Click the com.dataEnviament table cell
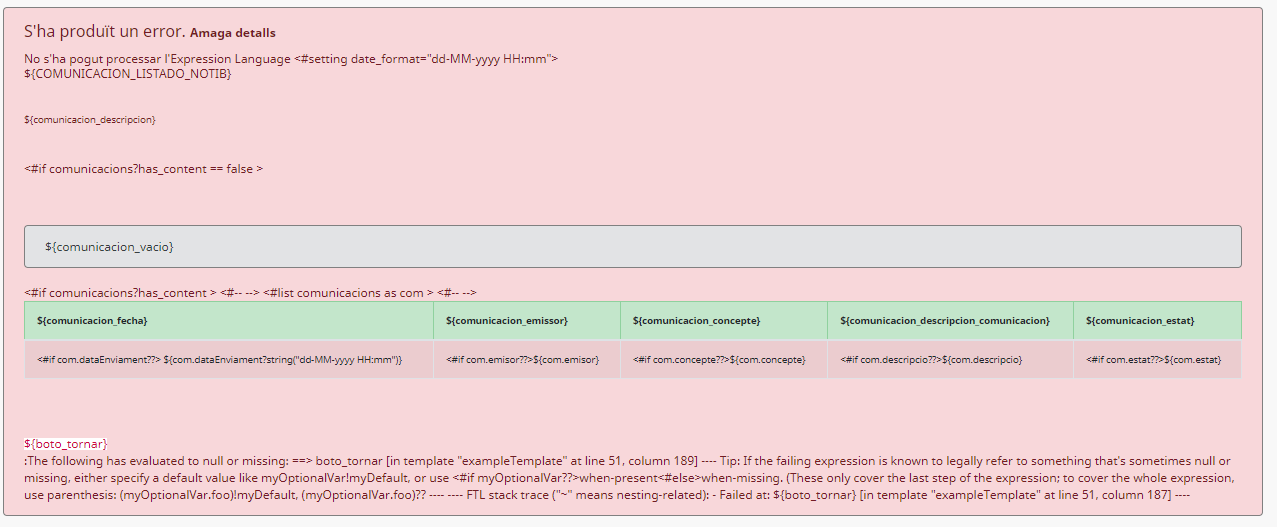Viewport: 1277px width, 527px height. point(229,359)
